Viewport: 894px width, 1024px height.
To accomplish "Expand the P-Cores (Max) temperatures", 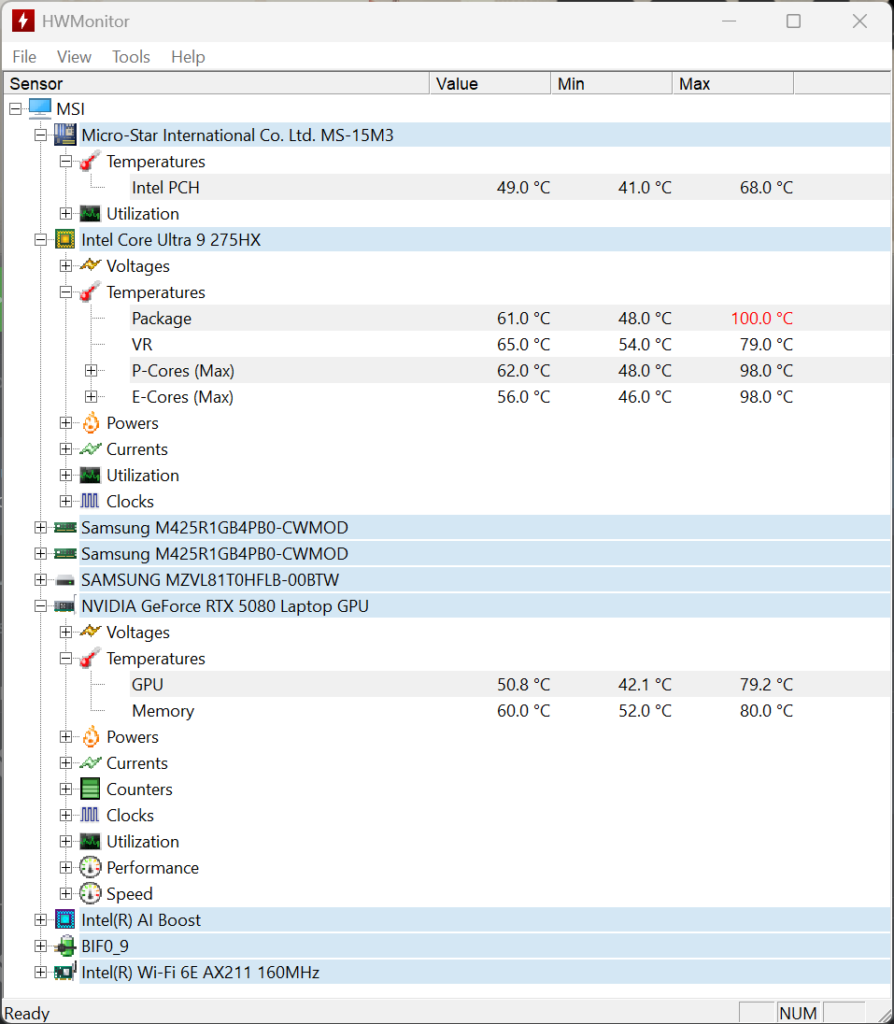I will [x=91, y=370].
